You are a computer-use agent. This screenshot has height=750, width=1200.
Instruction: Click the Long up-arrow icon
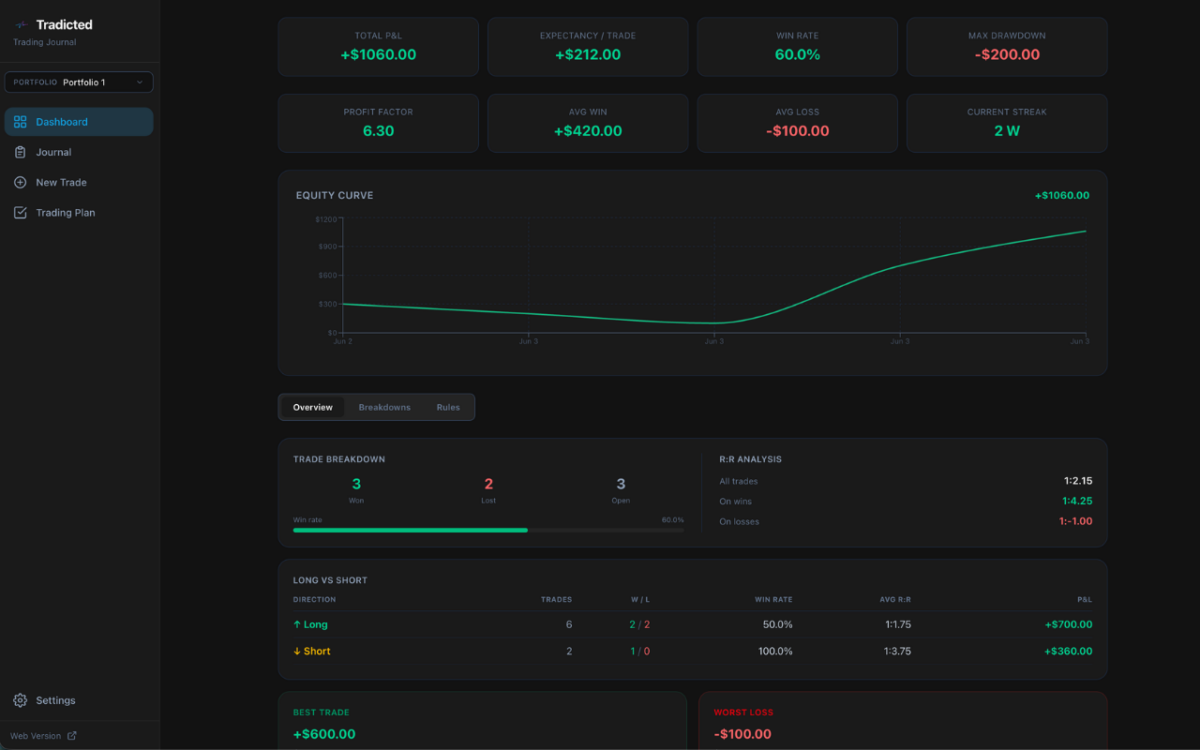pos(297,624)
